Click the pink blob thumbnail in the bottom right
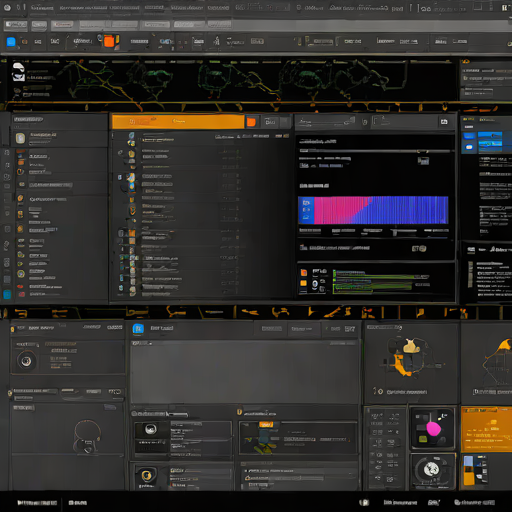 (433, 428)
